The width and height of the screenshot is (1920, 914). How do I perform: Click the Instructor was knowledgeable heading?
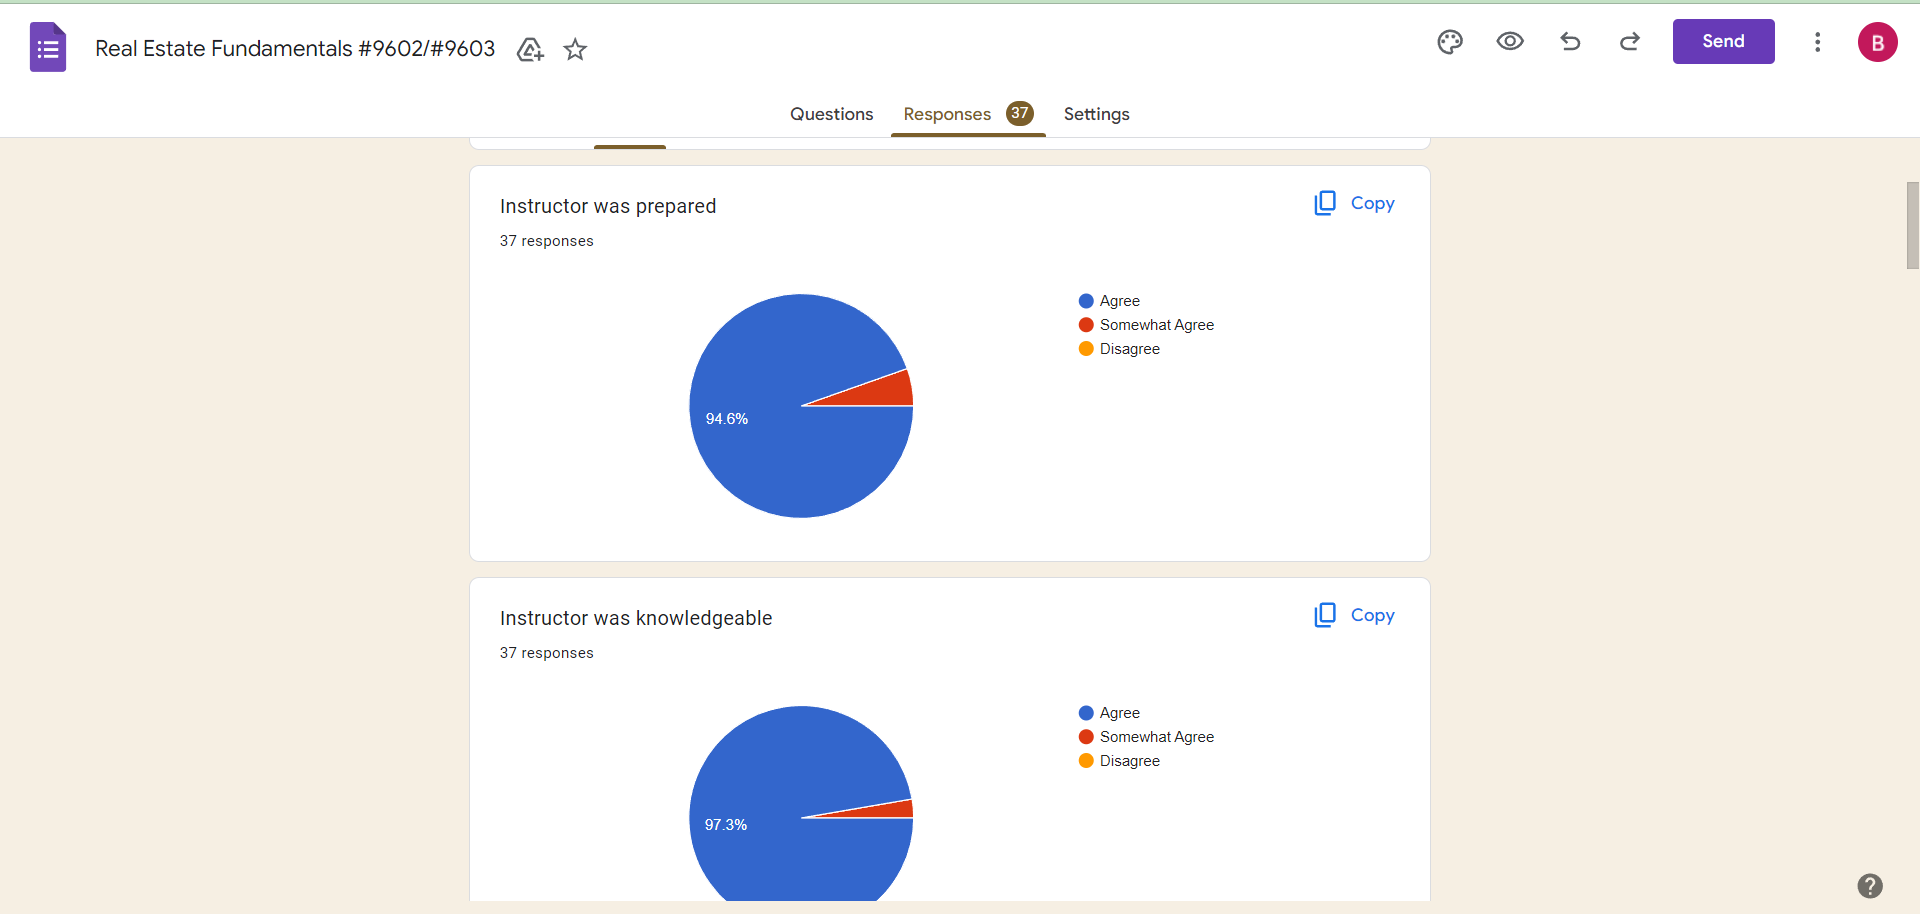point(636,618)
